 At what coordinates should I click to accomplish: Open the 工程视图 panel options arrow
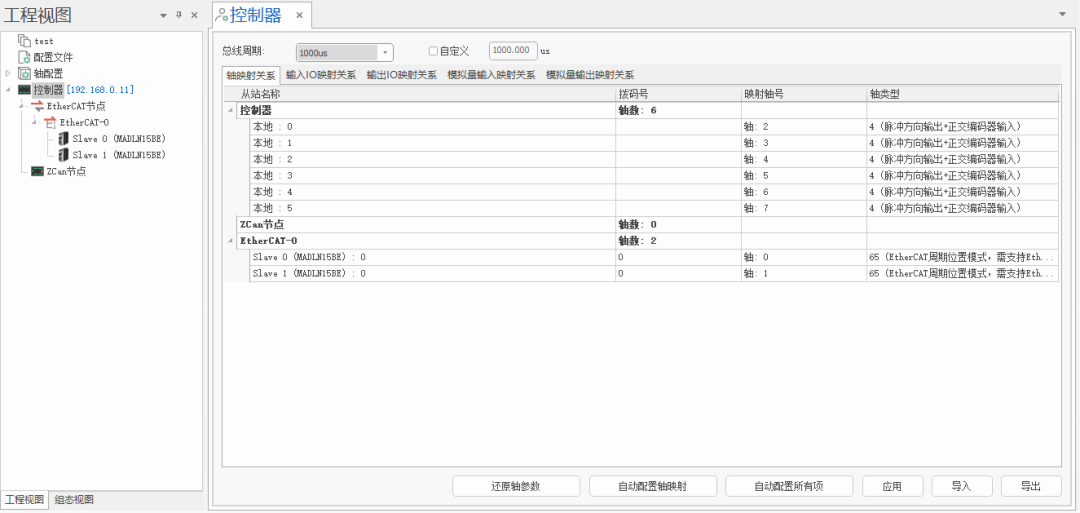(163, 15)
